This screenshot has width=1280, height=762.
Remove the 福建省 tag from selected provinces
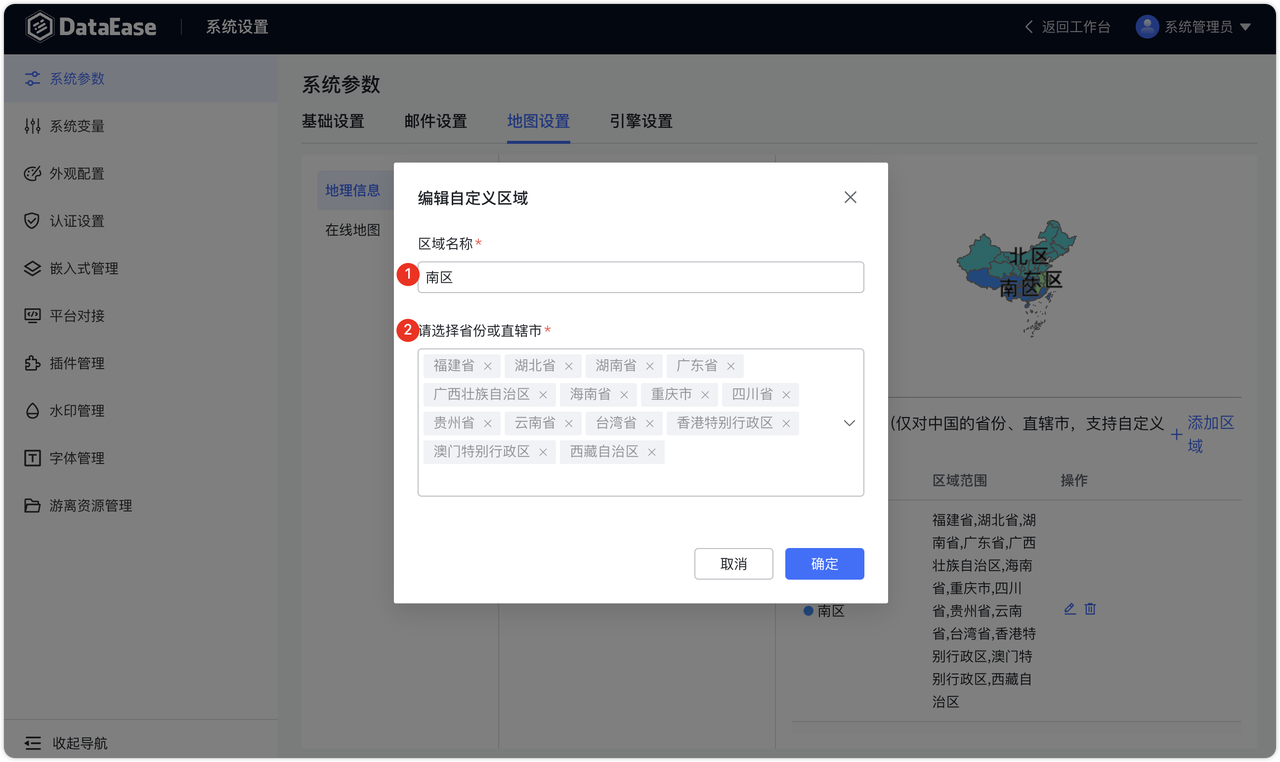[488, 365]
